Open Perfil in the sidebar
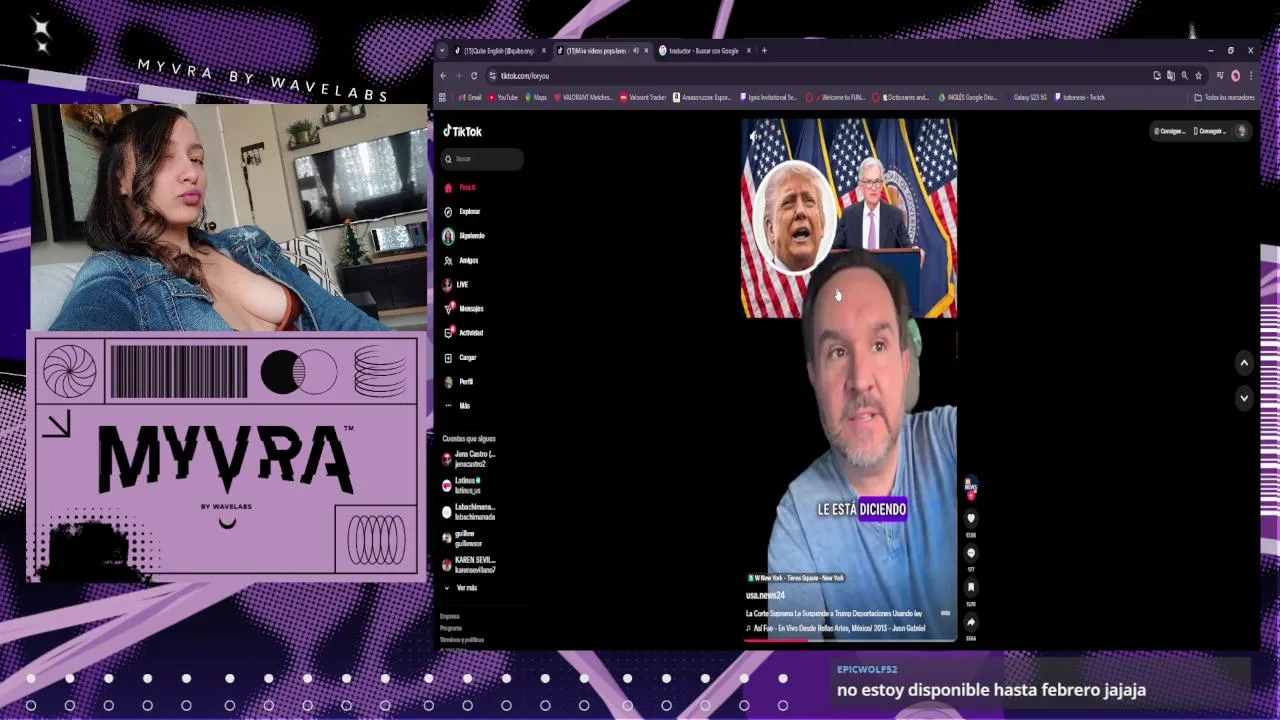 click(459, 382)
